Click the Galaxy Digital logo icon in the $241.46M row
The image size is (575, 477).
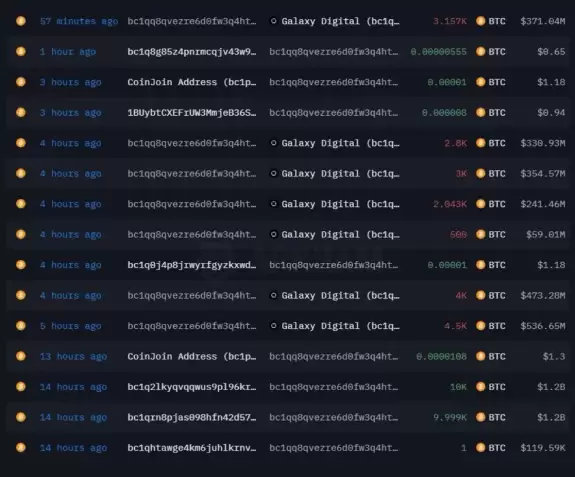(274, 203)
